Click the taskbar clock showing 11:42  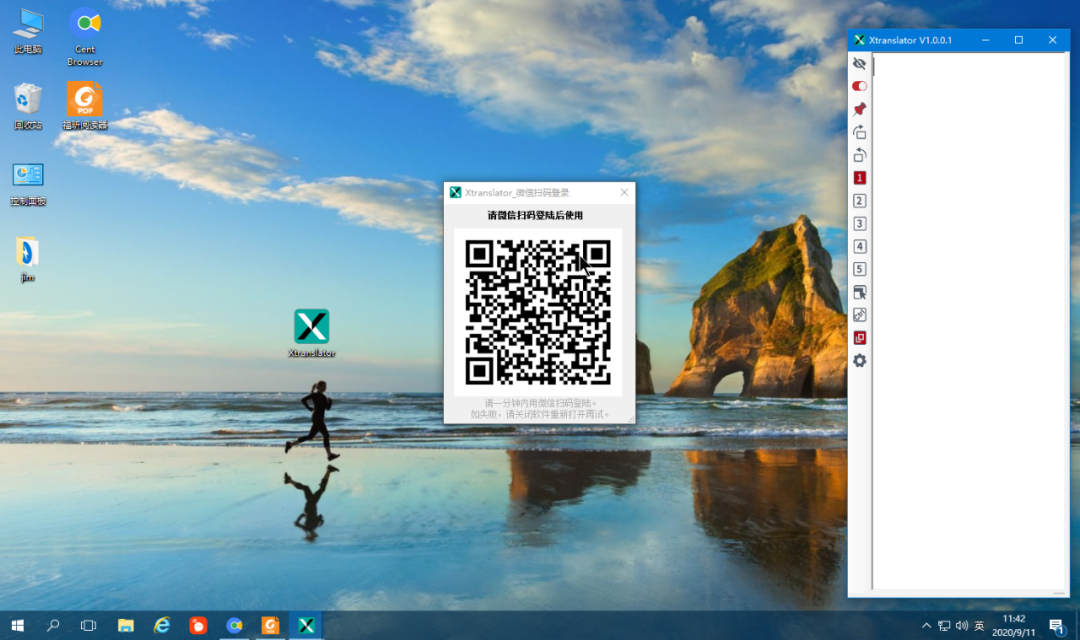click(x=1013, y=626)
